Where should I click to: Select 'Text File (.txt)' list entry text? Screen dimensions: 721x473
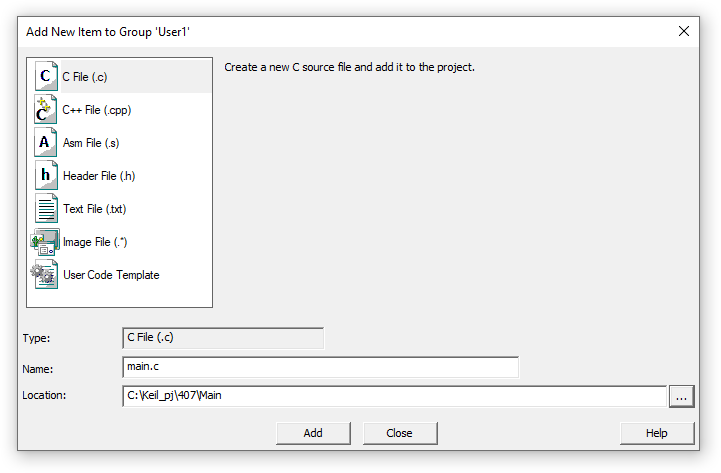[x=95, y=209]
